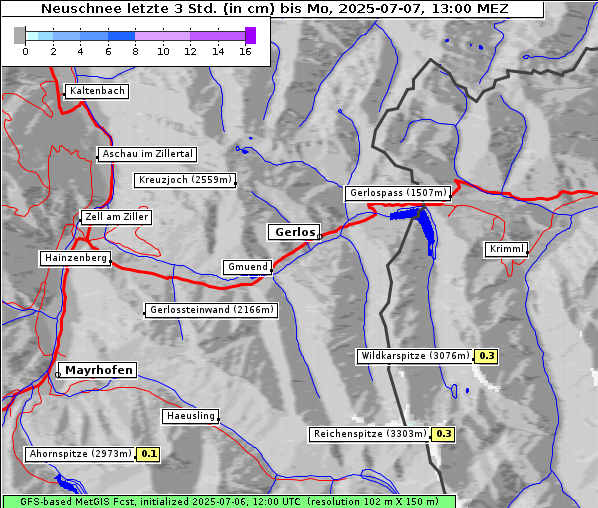Click the Gerlos town label
This screenshot has height=508, width=598.
point(294,232)
